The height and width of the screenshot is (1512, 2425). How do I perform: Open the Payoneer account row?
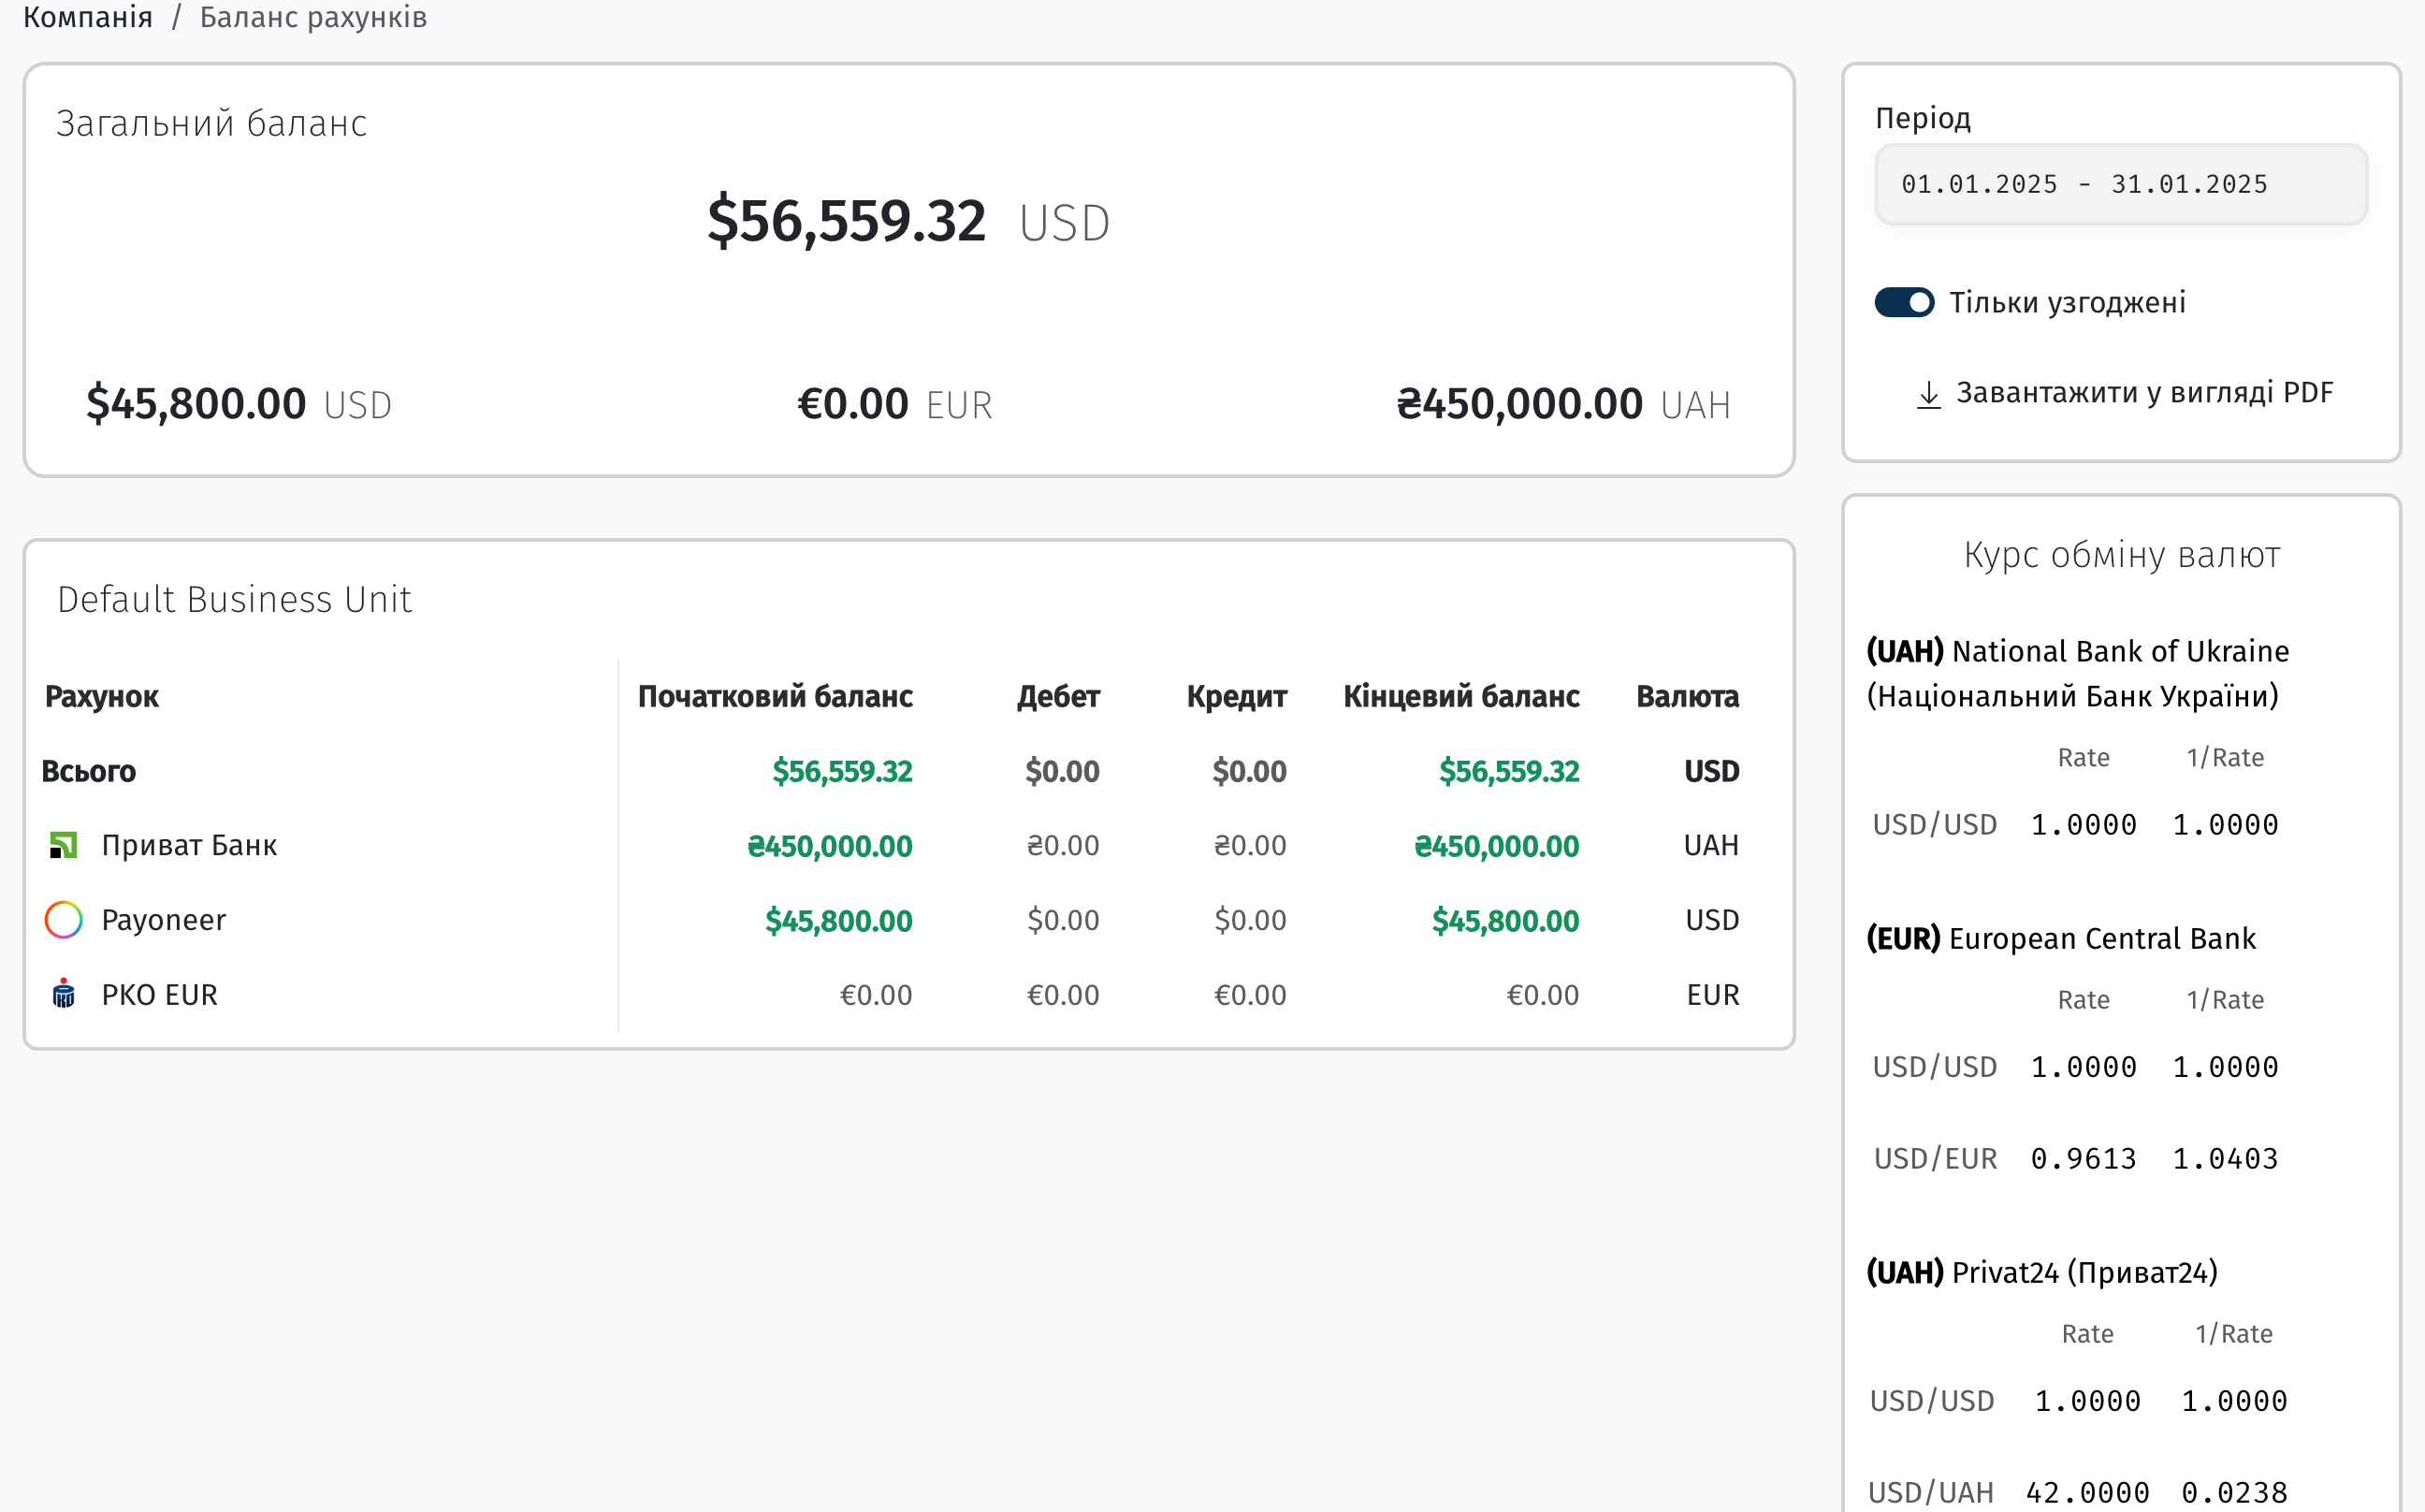click(x=164, y=920)
